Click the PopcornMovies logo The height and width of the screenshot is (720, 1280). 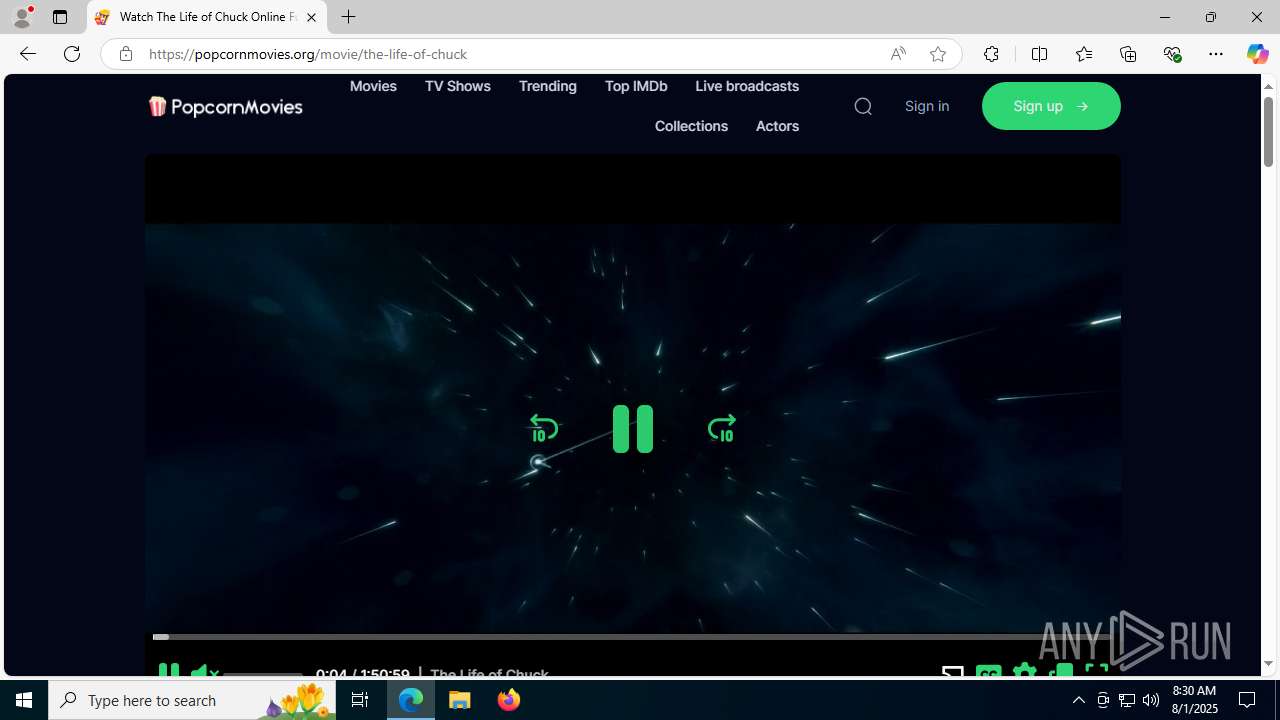pyautogui.click(x=225, y=106)
